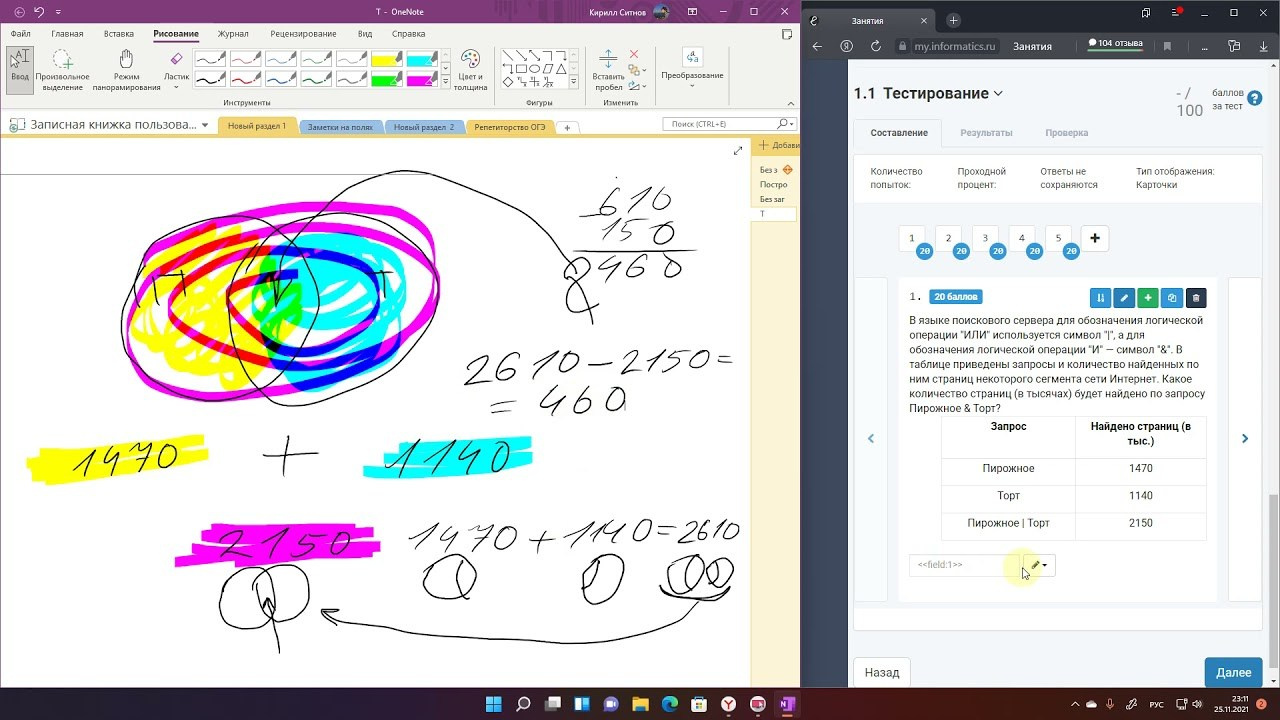Image resolution: width=1280 pixels, height=720 pixels.
Task: Open the answer field pencil dropdown
Action: [x=1039, y=565]
